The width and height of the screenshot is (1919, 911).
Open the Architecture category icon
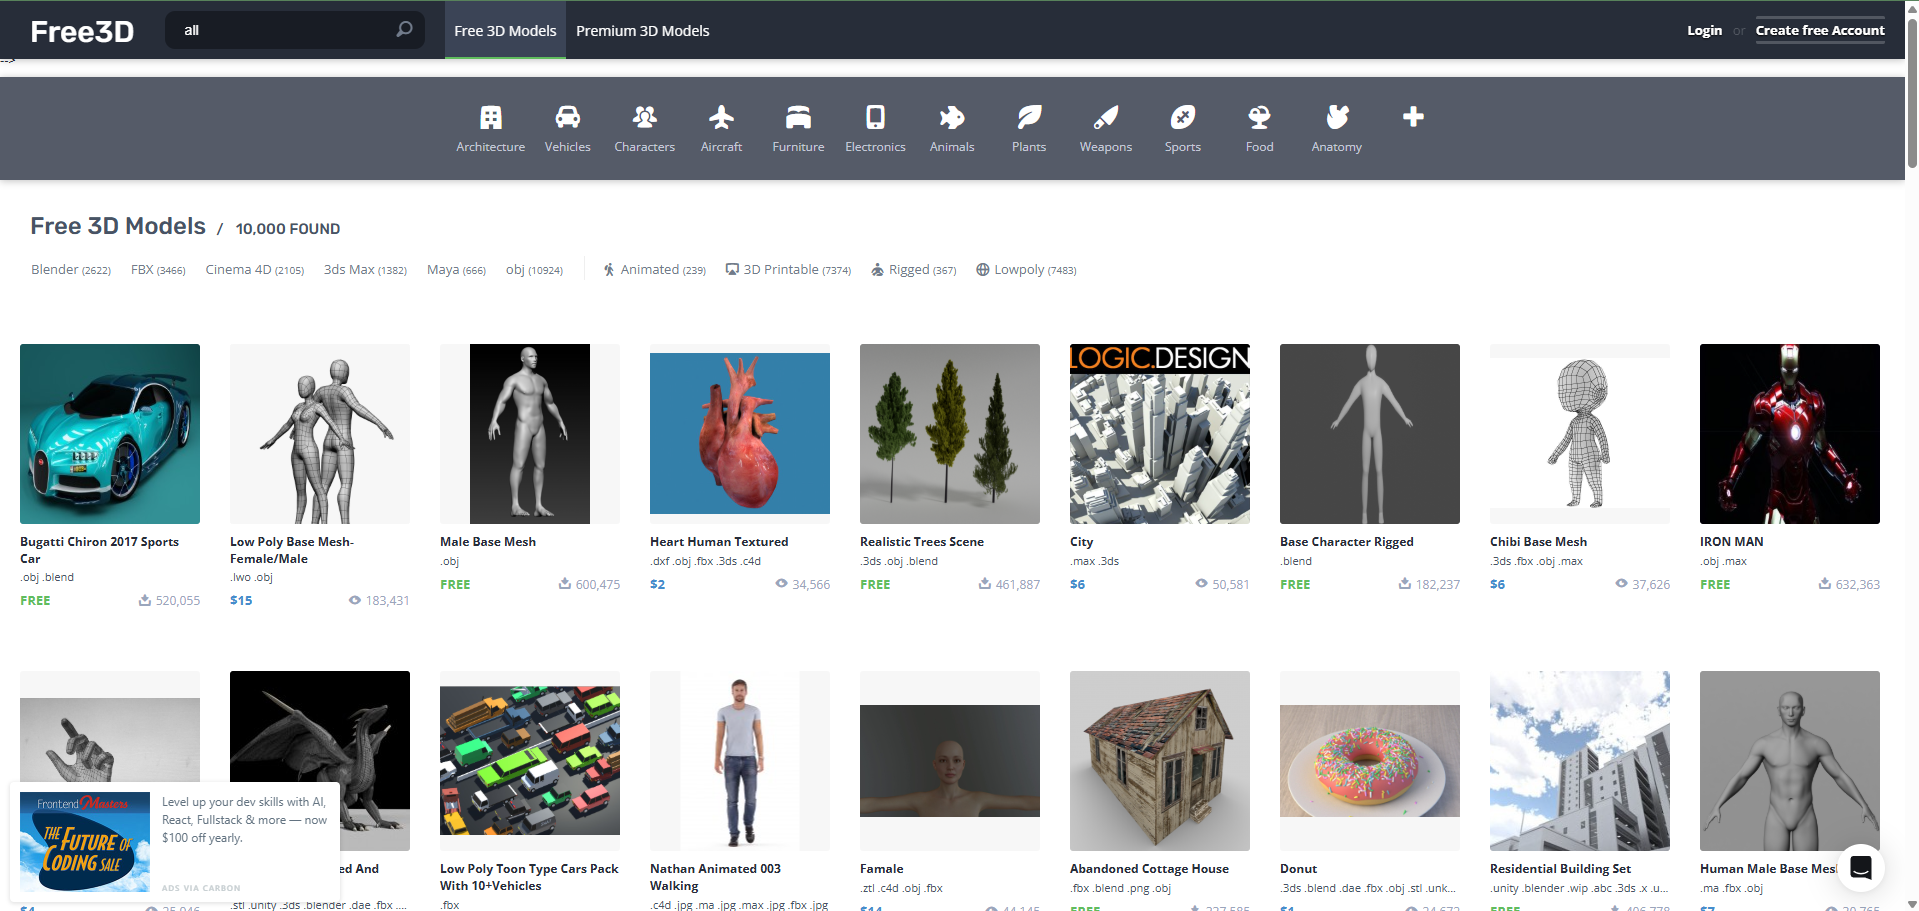coord(490,118)
